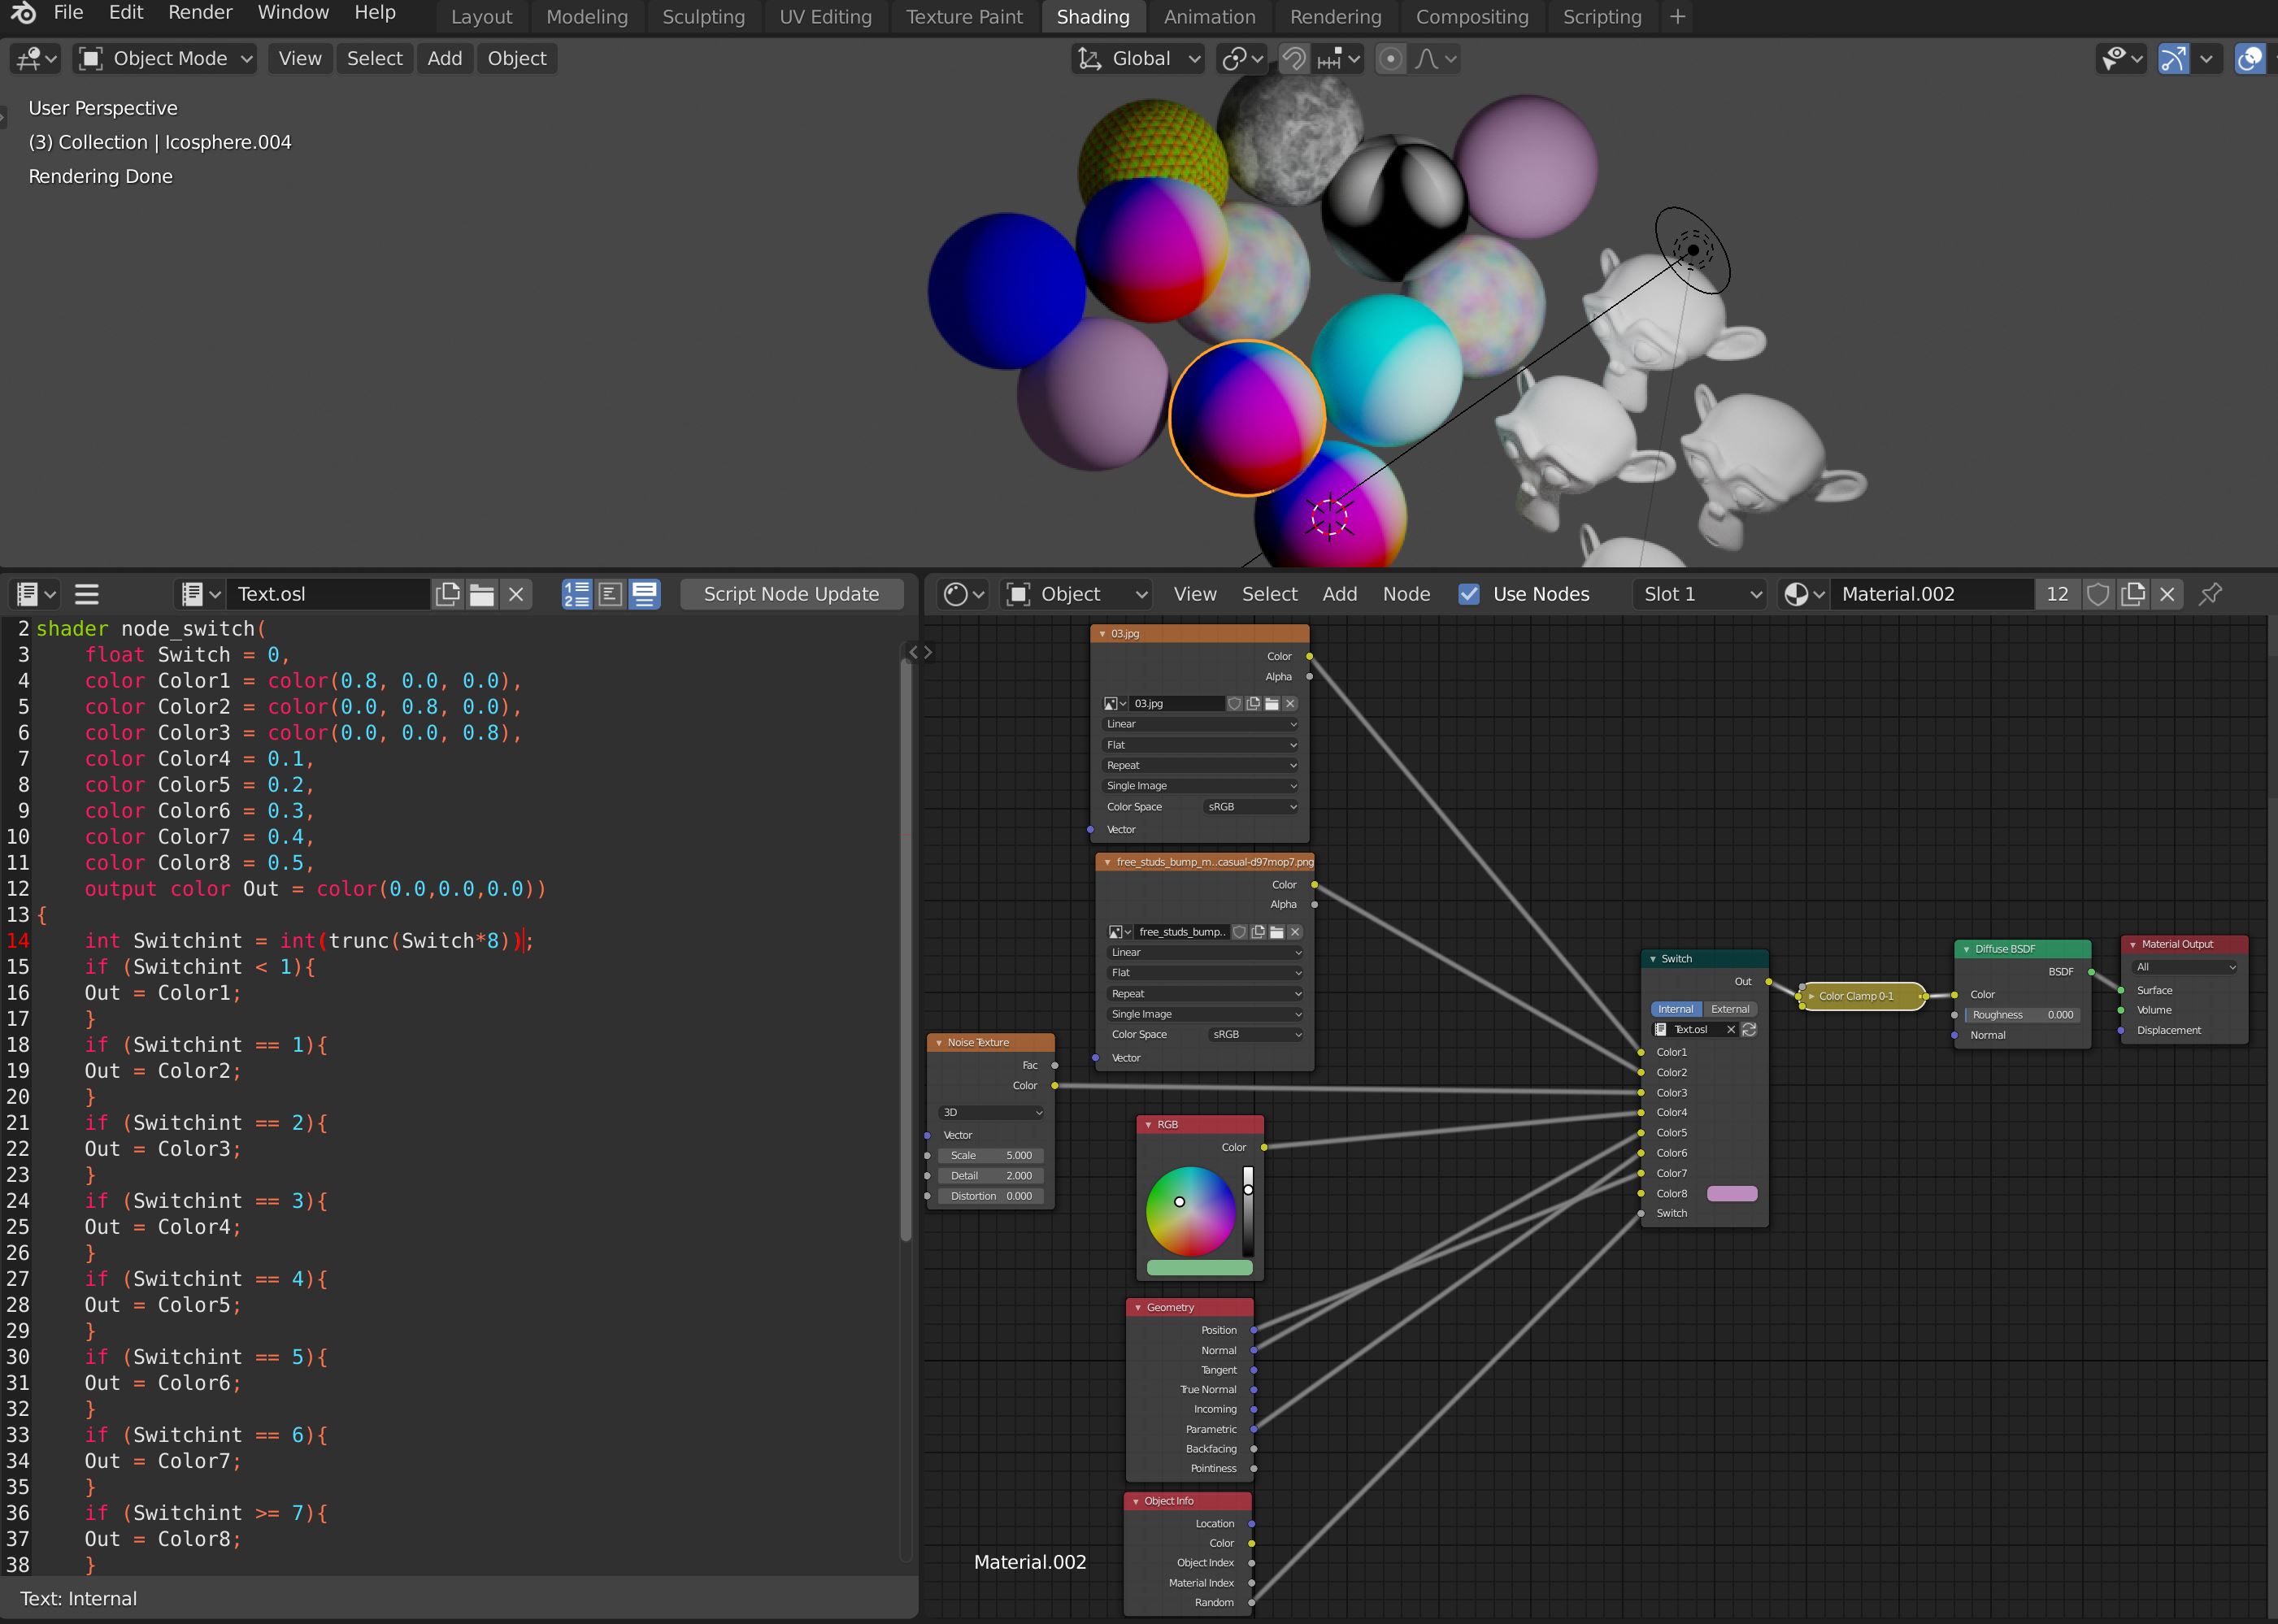The image size is (2278, 1624).
Task: Click New Text datablock icon beside Text.osl
Action: pyautogui.click(x=448, y=594)
